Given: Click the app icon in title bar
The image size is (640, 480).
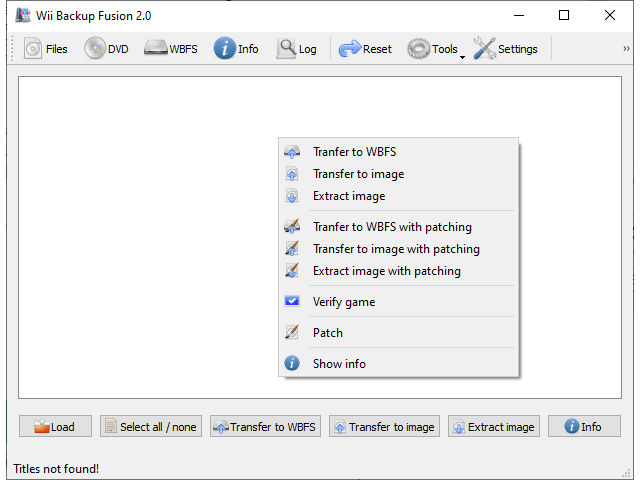Looking at the screenshot, I should point(22,16).
